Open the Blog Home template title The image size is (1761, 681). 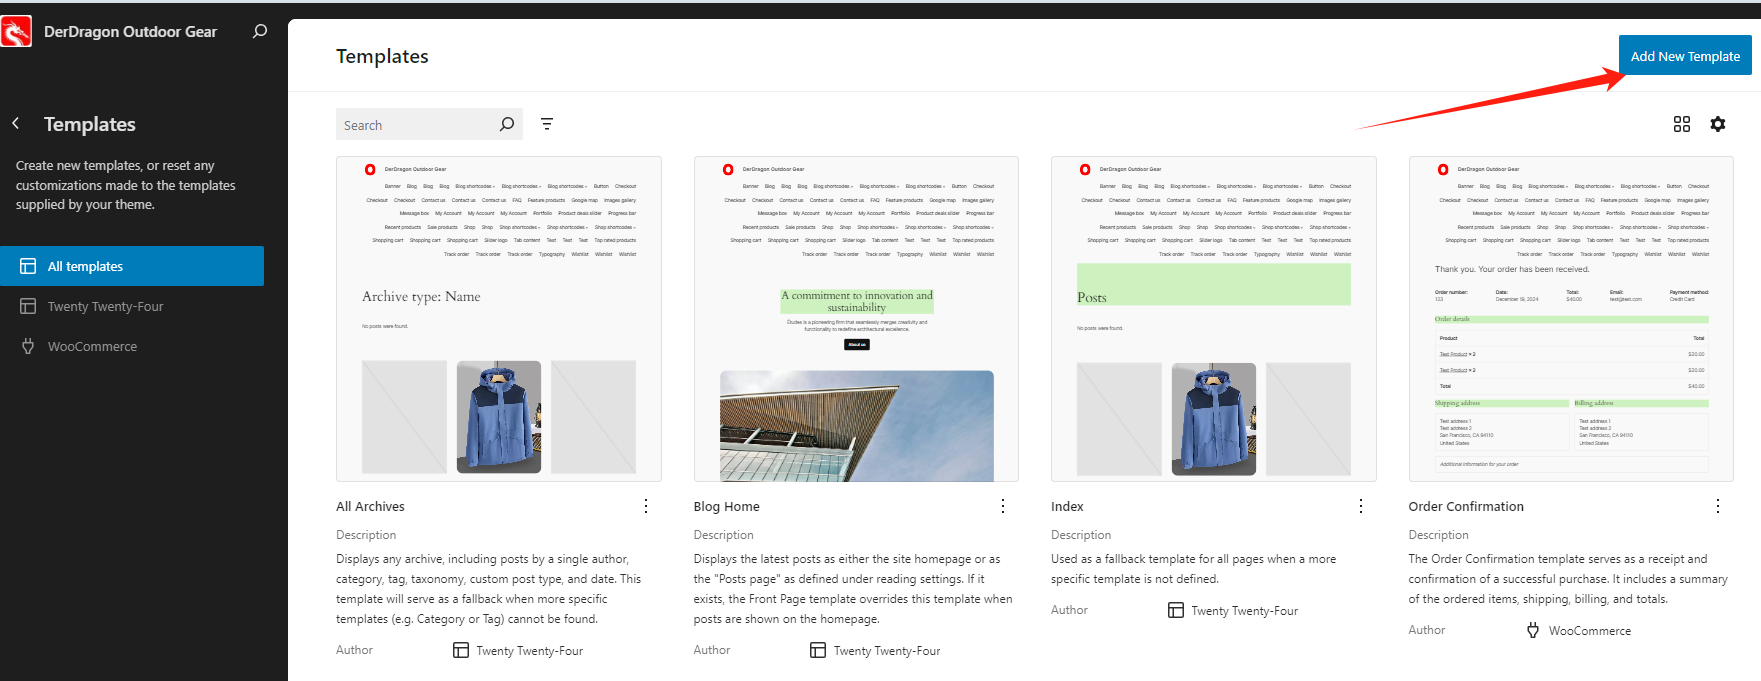[x=726, y=506]
